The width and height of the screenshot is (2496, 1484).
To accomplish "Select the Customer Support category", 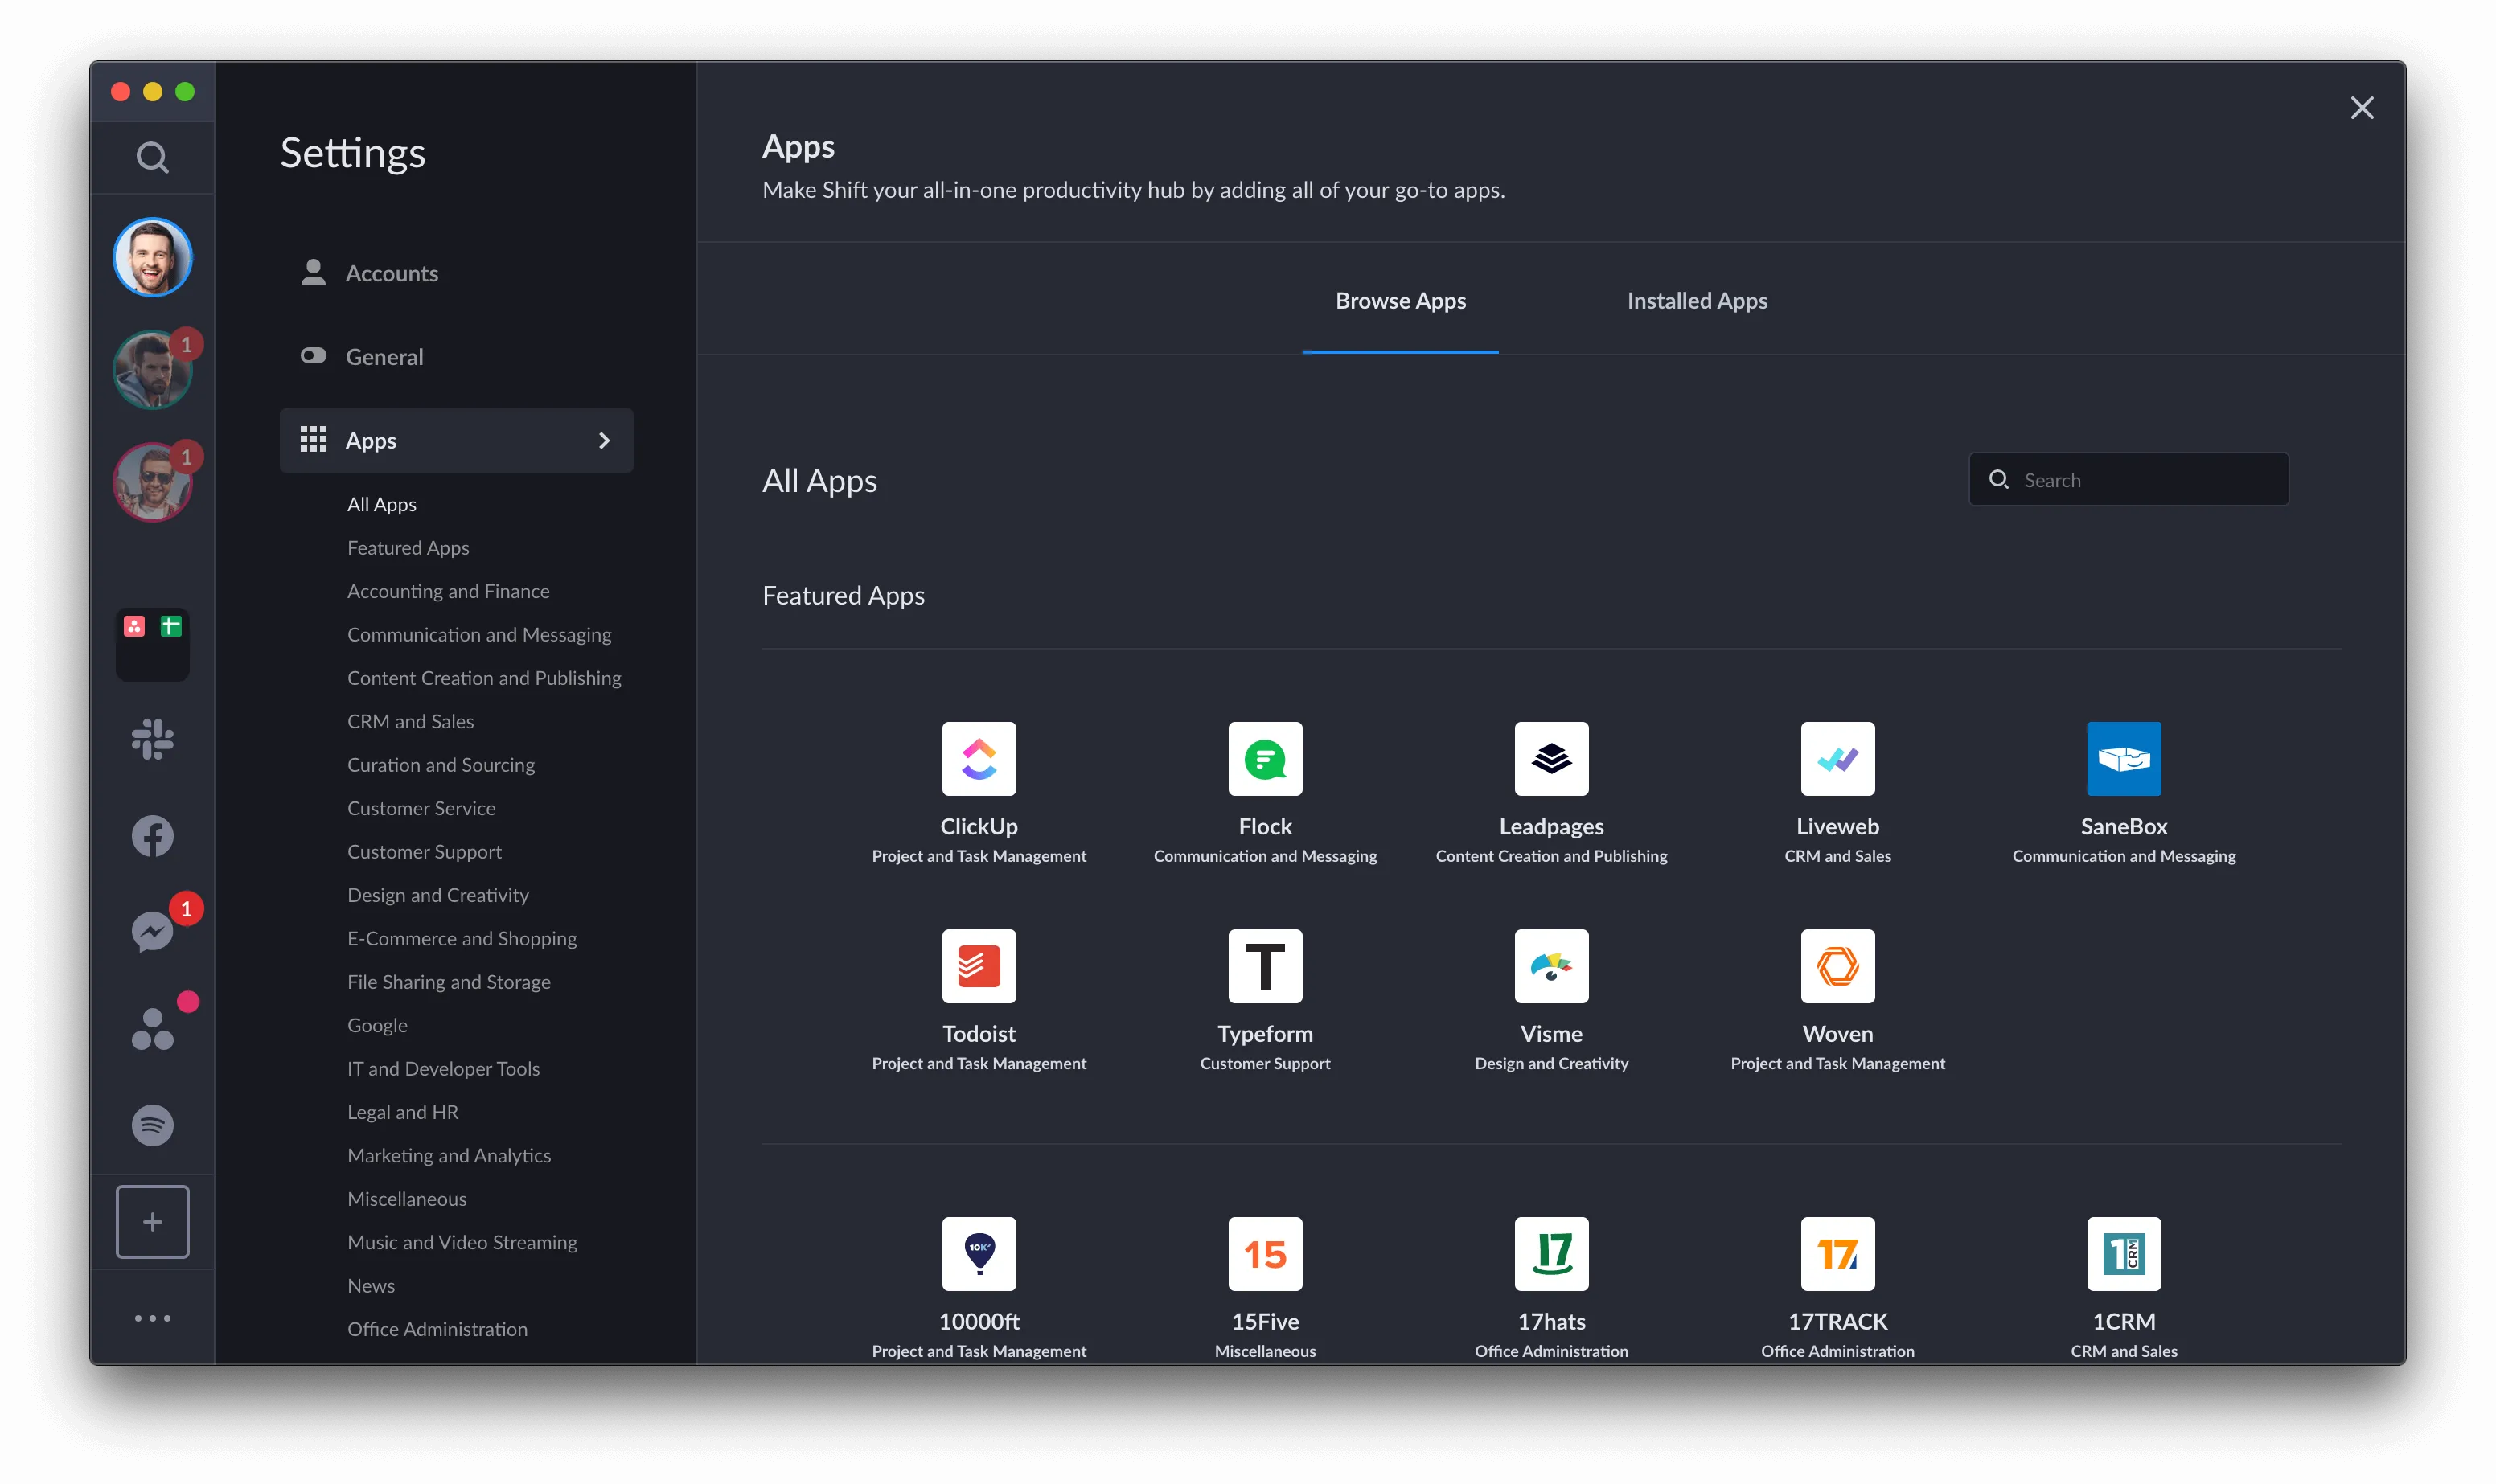I will [424, 852].
